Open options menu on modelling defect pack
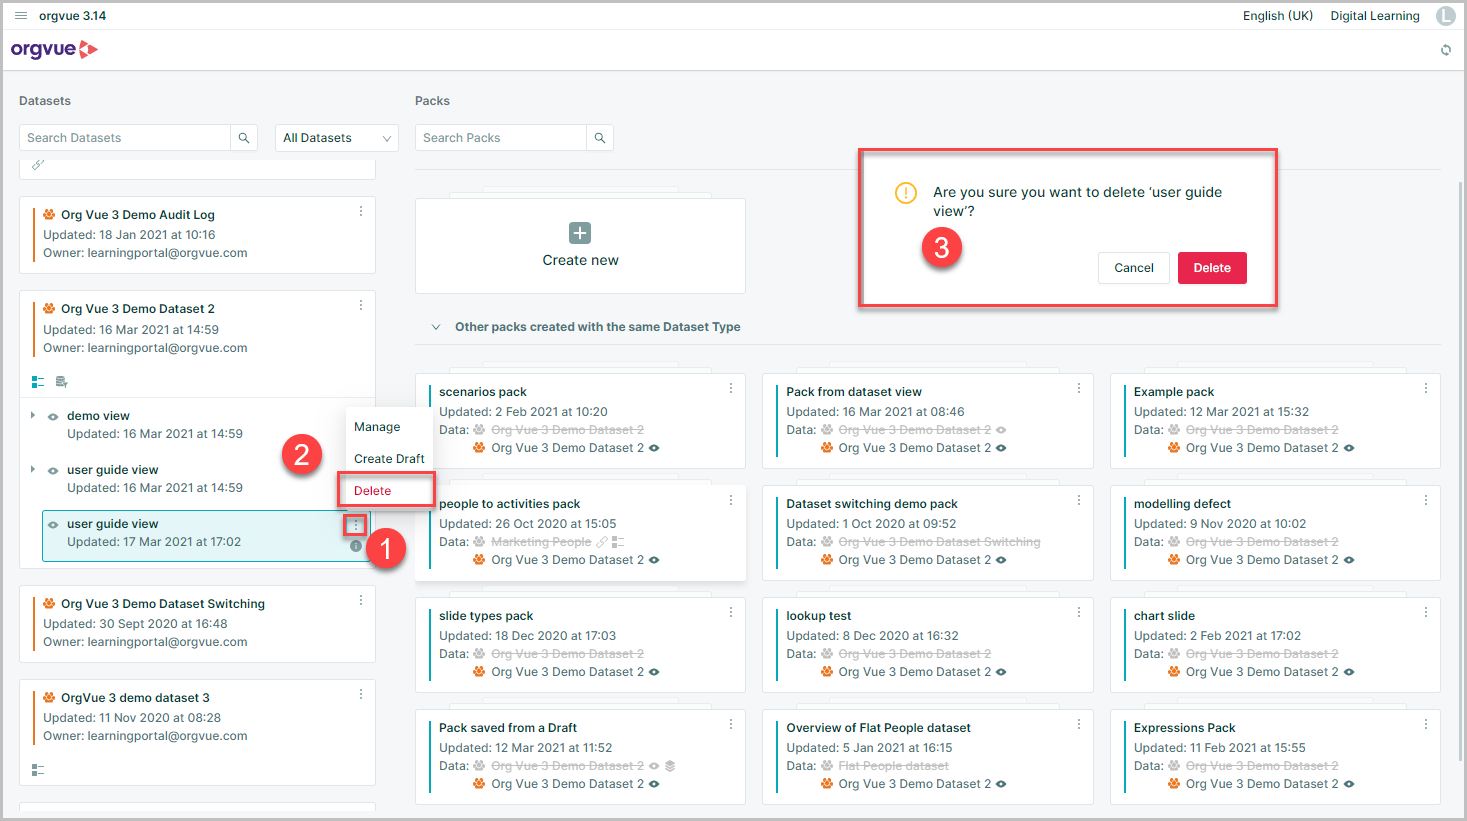1467x821 pixels. (1426, 500)
